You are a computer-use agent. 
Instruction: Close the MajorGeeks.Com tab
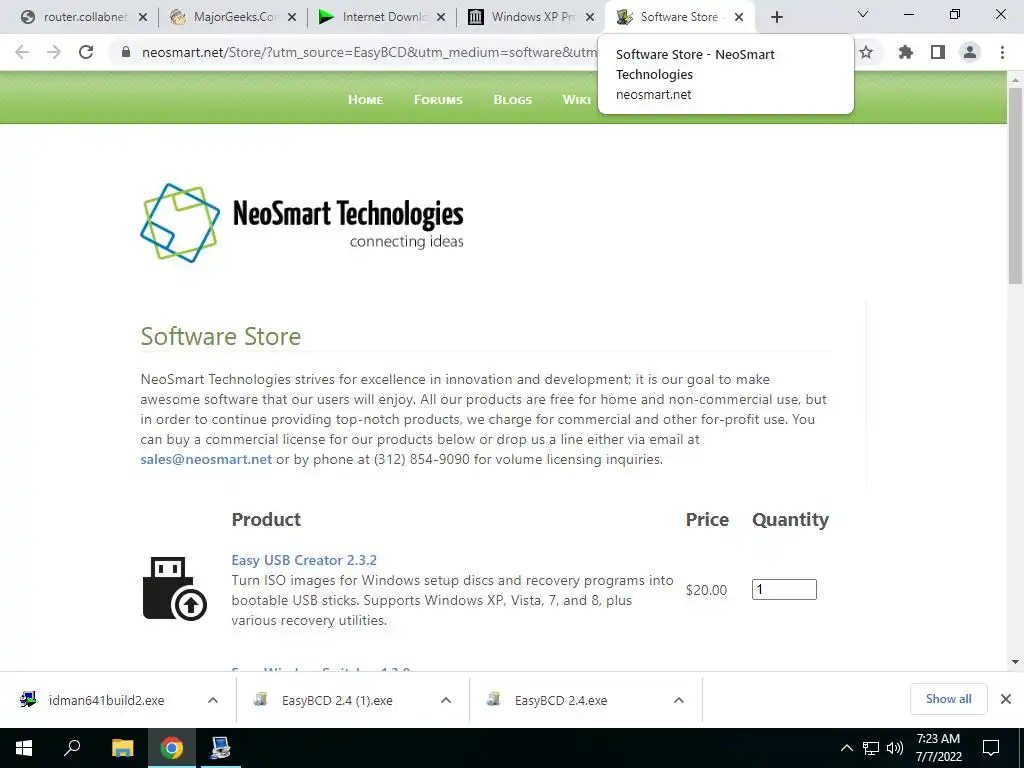point(293,18)
